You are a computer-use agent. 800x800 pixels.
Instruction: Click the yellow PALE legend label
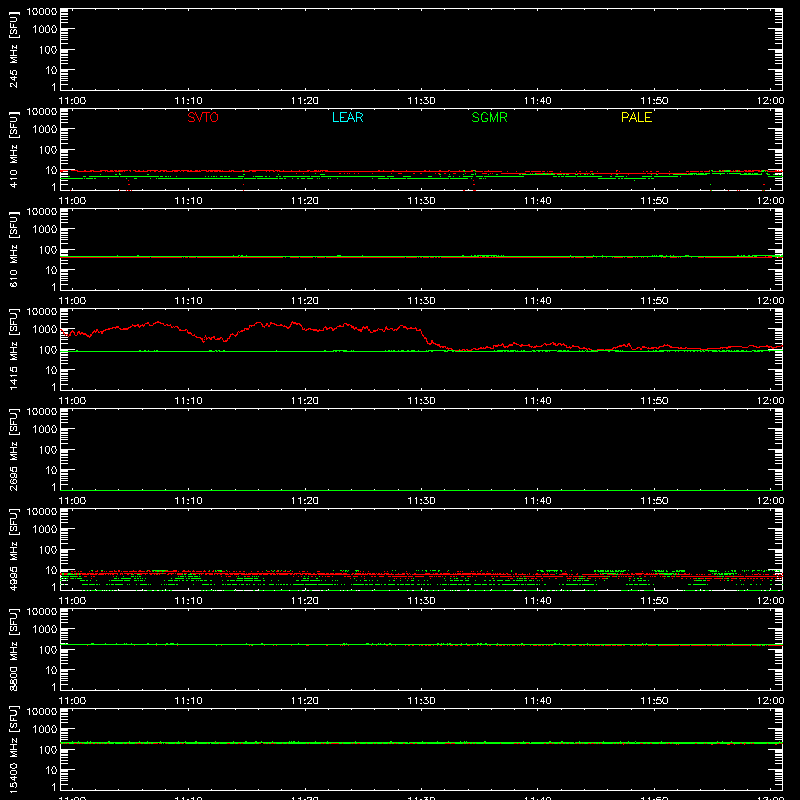(636, 117)
